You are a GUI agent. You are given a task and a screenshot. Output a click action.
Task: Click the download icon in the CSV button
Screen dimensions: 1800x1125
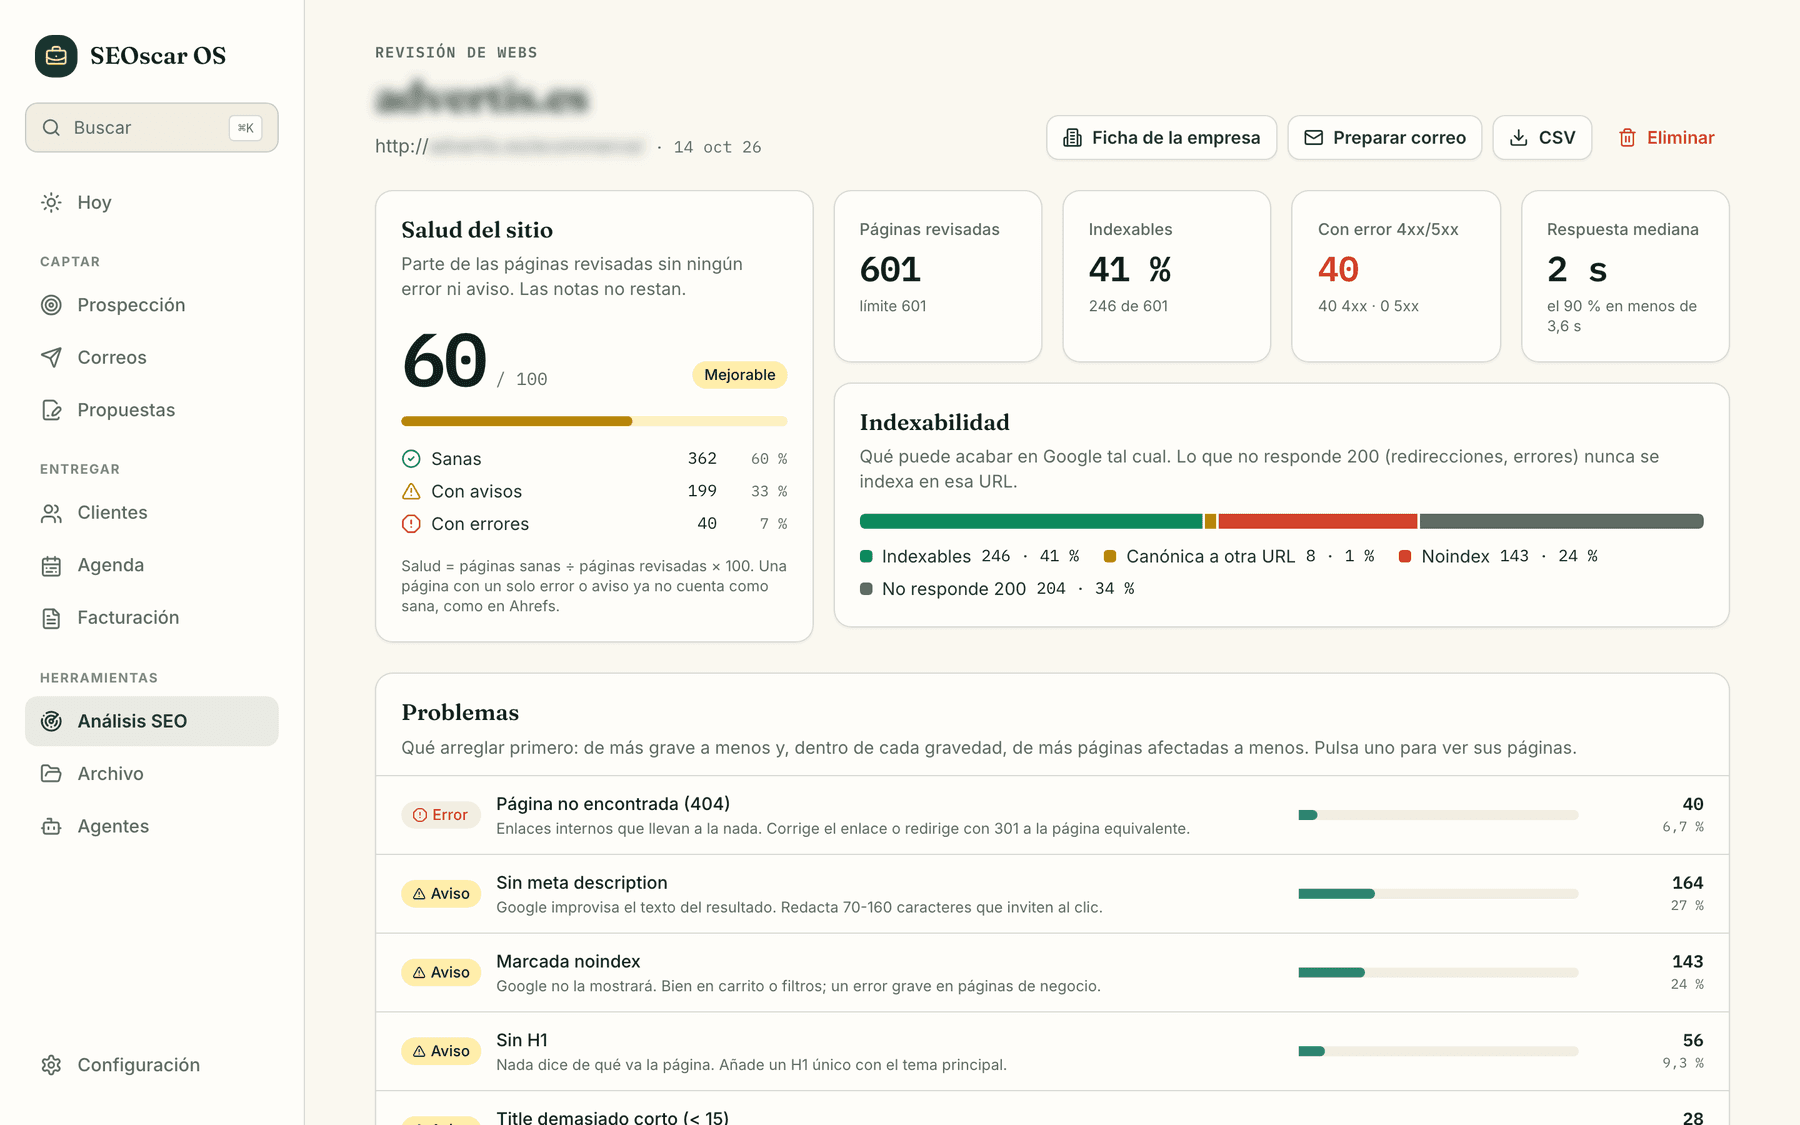(1518, 138)
